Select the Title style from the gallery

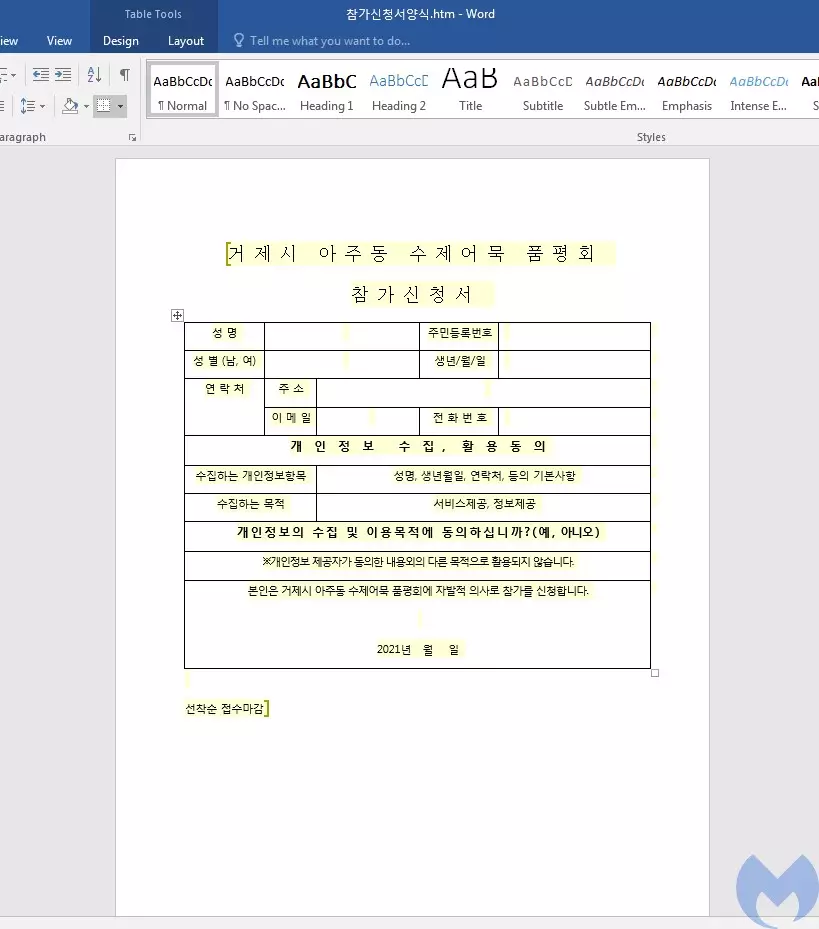[469, 90]
